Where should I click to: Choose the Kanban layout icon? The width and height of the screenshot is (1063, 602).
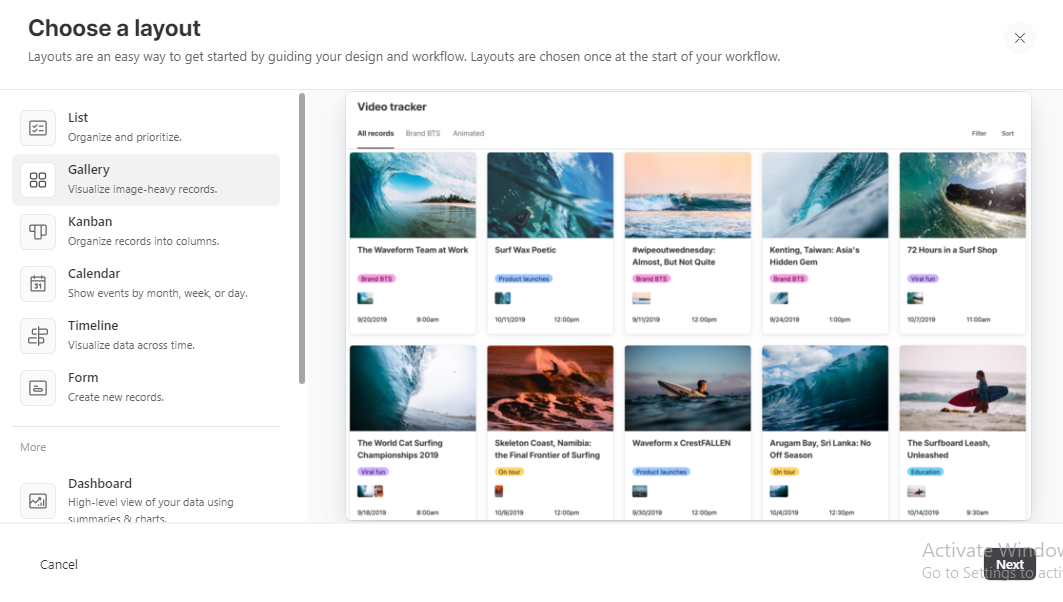[x=38, y=231]
